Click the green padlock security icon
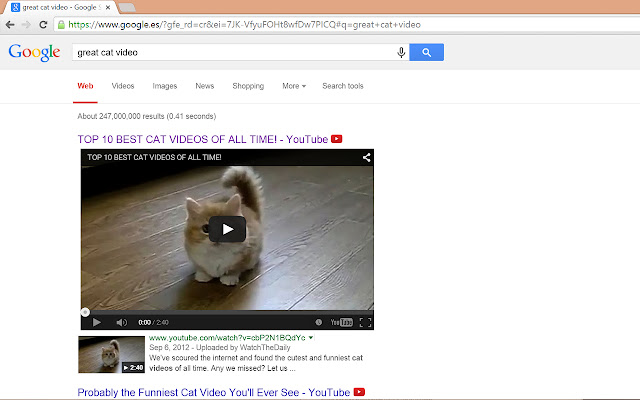This screenshot has width=640, height=400. tap(61, 25)
